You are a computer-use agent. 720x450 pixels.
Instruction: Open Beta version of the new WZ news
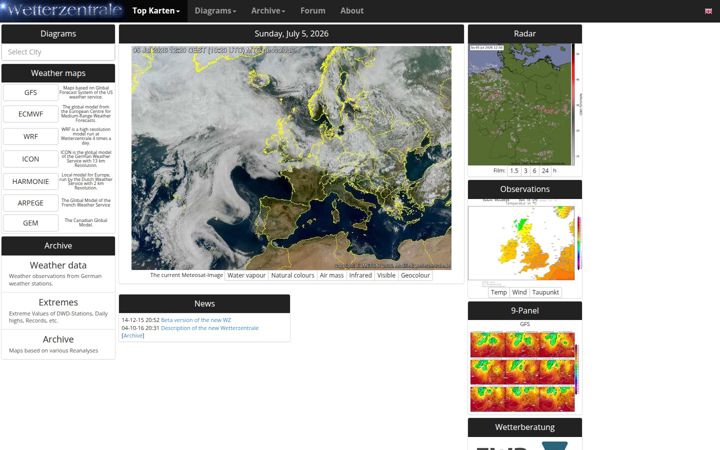coord(196,320)
